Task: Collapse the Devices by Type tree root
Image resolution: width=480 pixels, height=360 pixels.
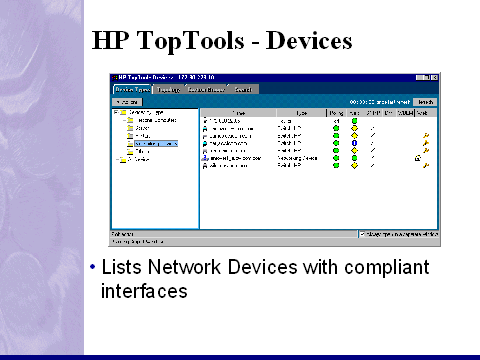Action: tap(116, 112)
